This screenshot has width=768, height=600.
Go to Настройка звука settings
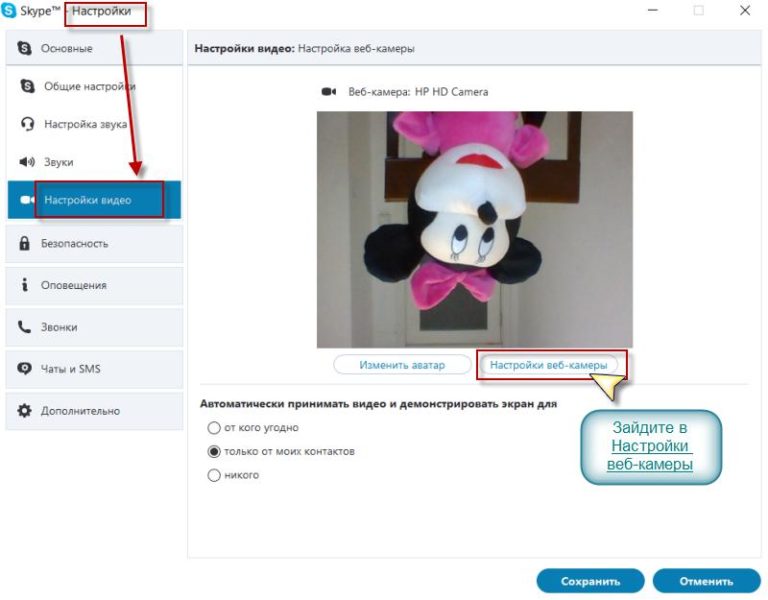[94, 124]
